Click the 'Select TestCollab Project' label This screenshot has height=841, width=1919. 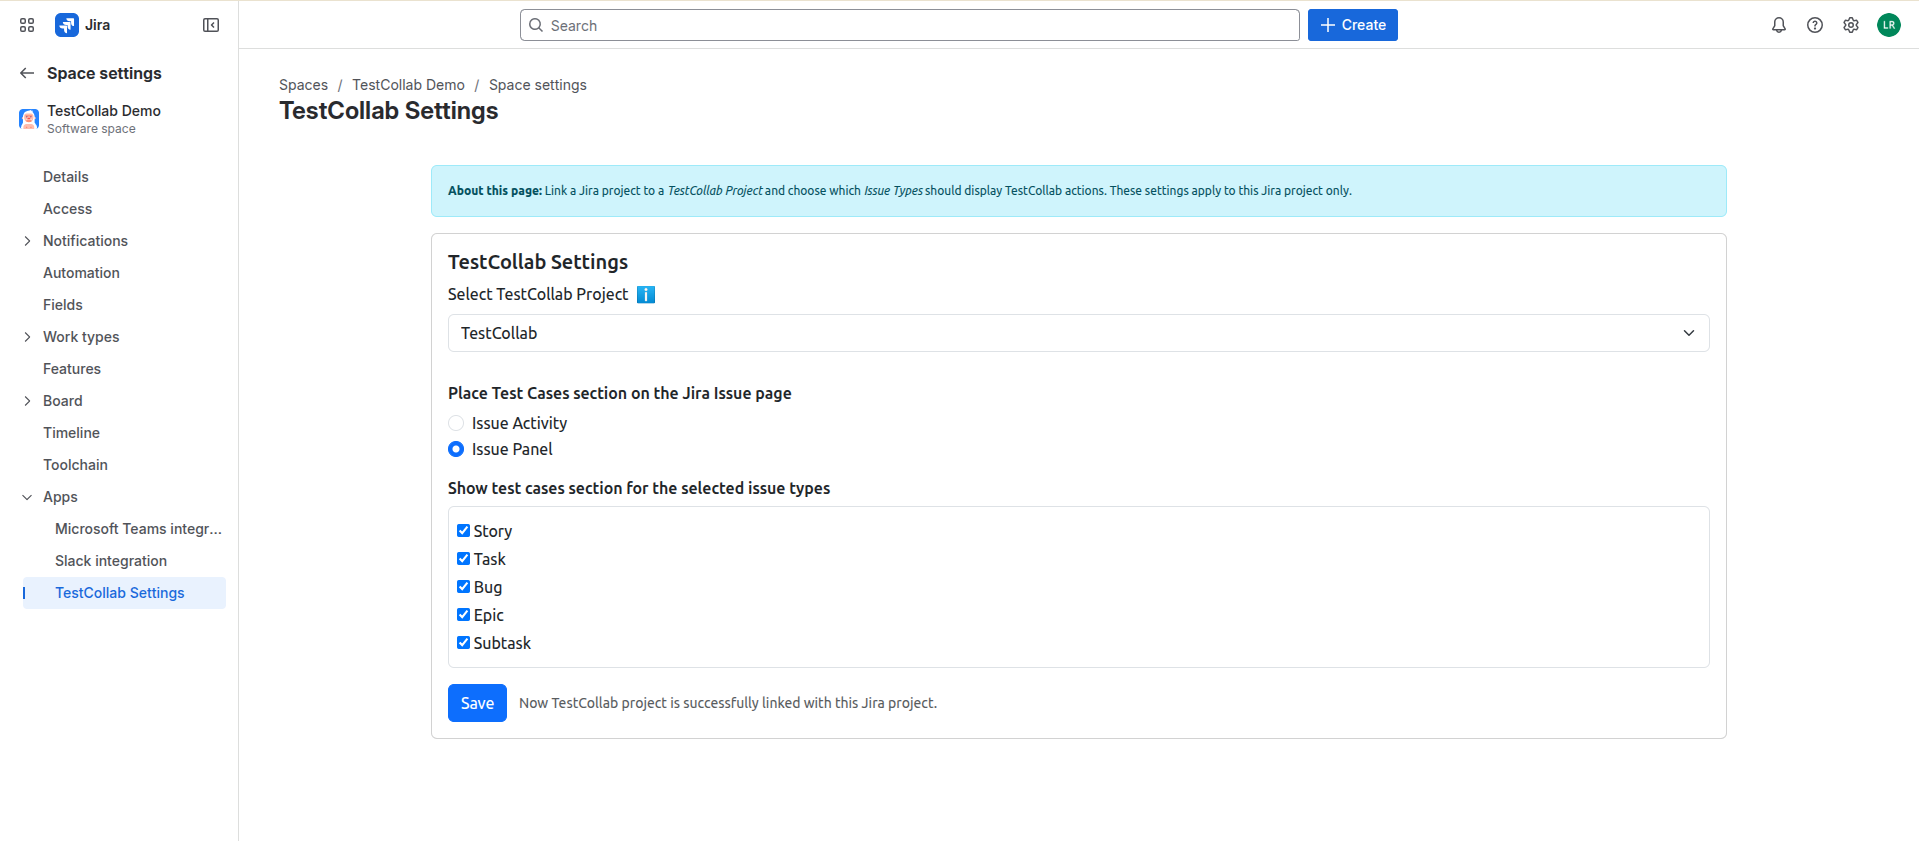pos(538,294)
